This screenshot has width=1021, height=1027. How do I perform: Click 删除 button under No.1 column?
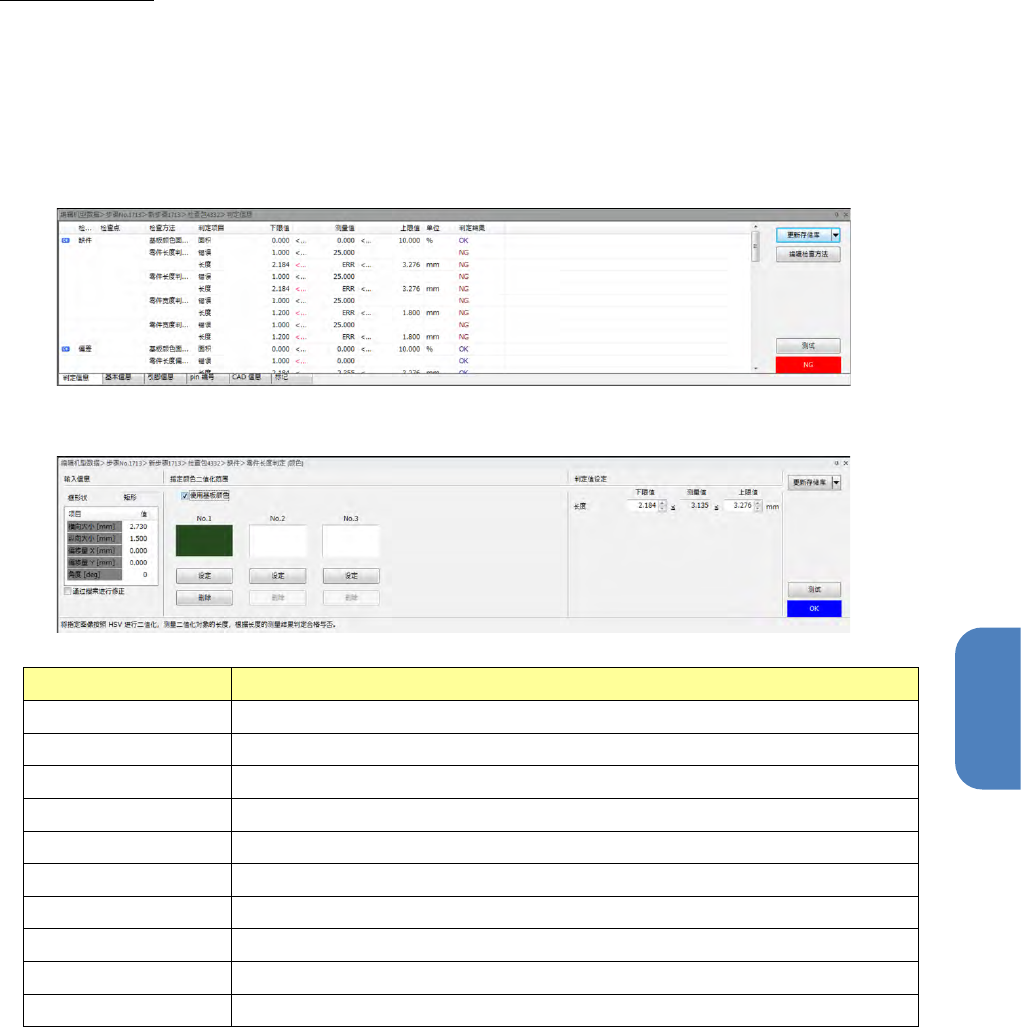204,598
